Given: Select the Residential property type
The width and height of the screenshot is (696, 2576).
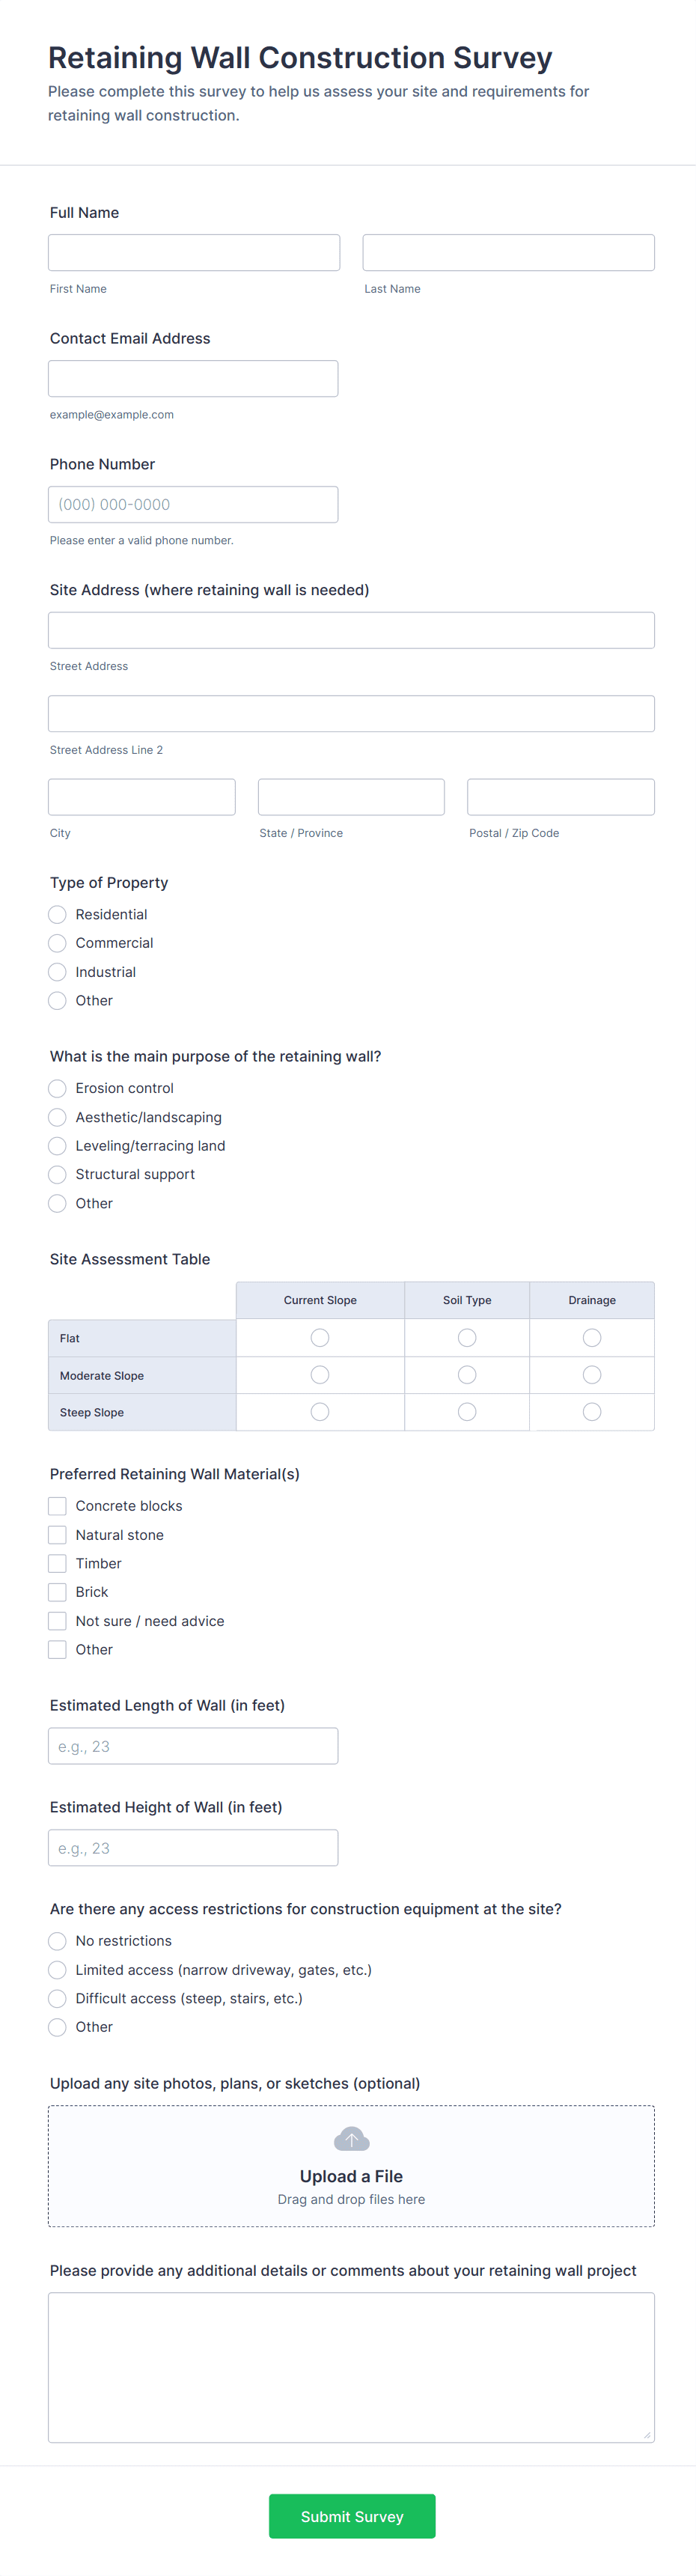Looking at the screenshot, I should (58, 914).
